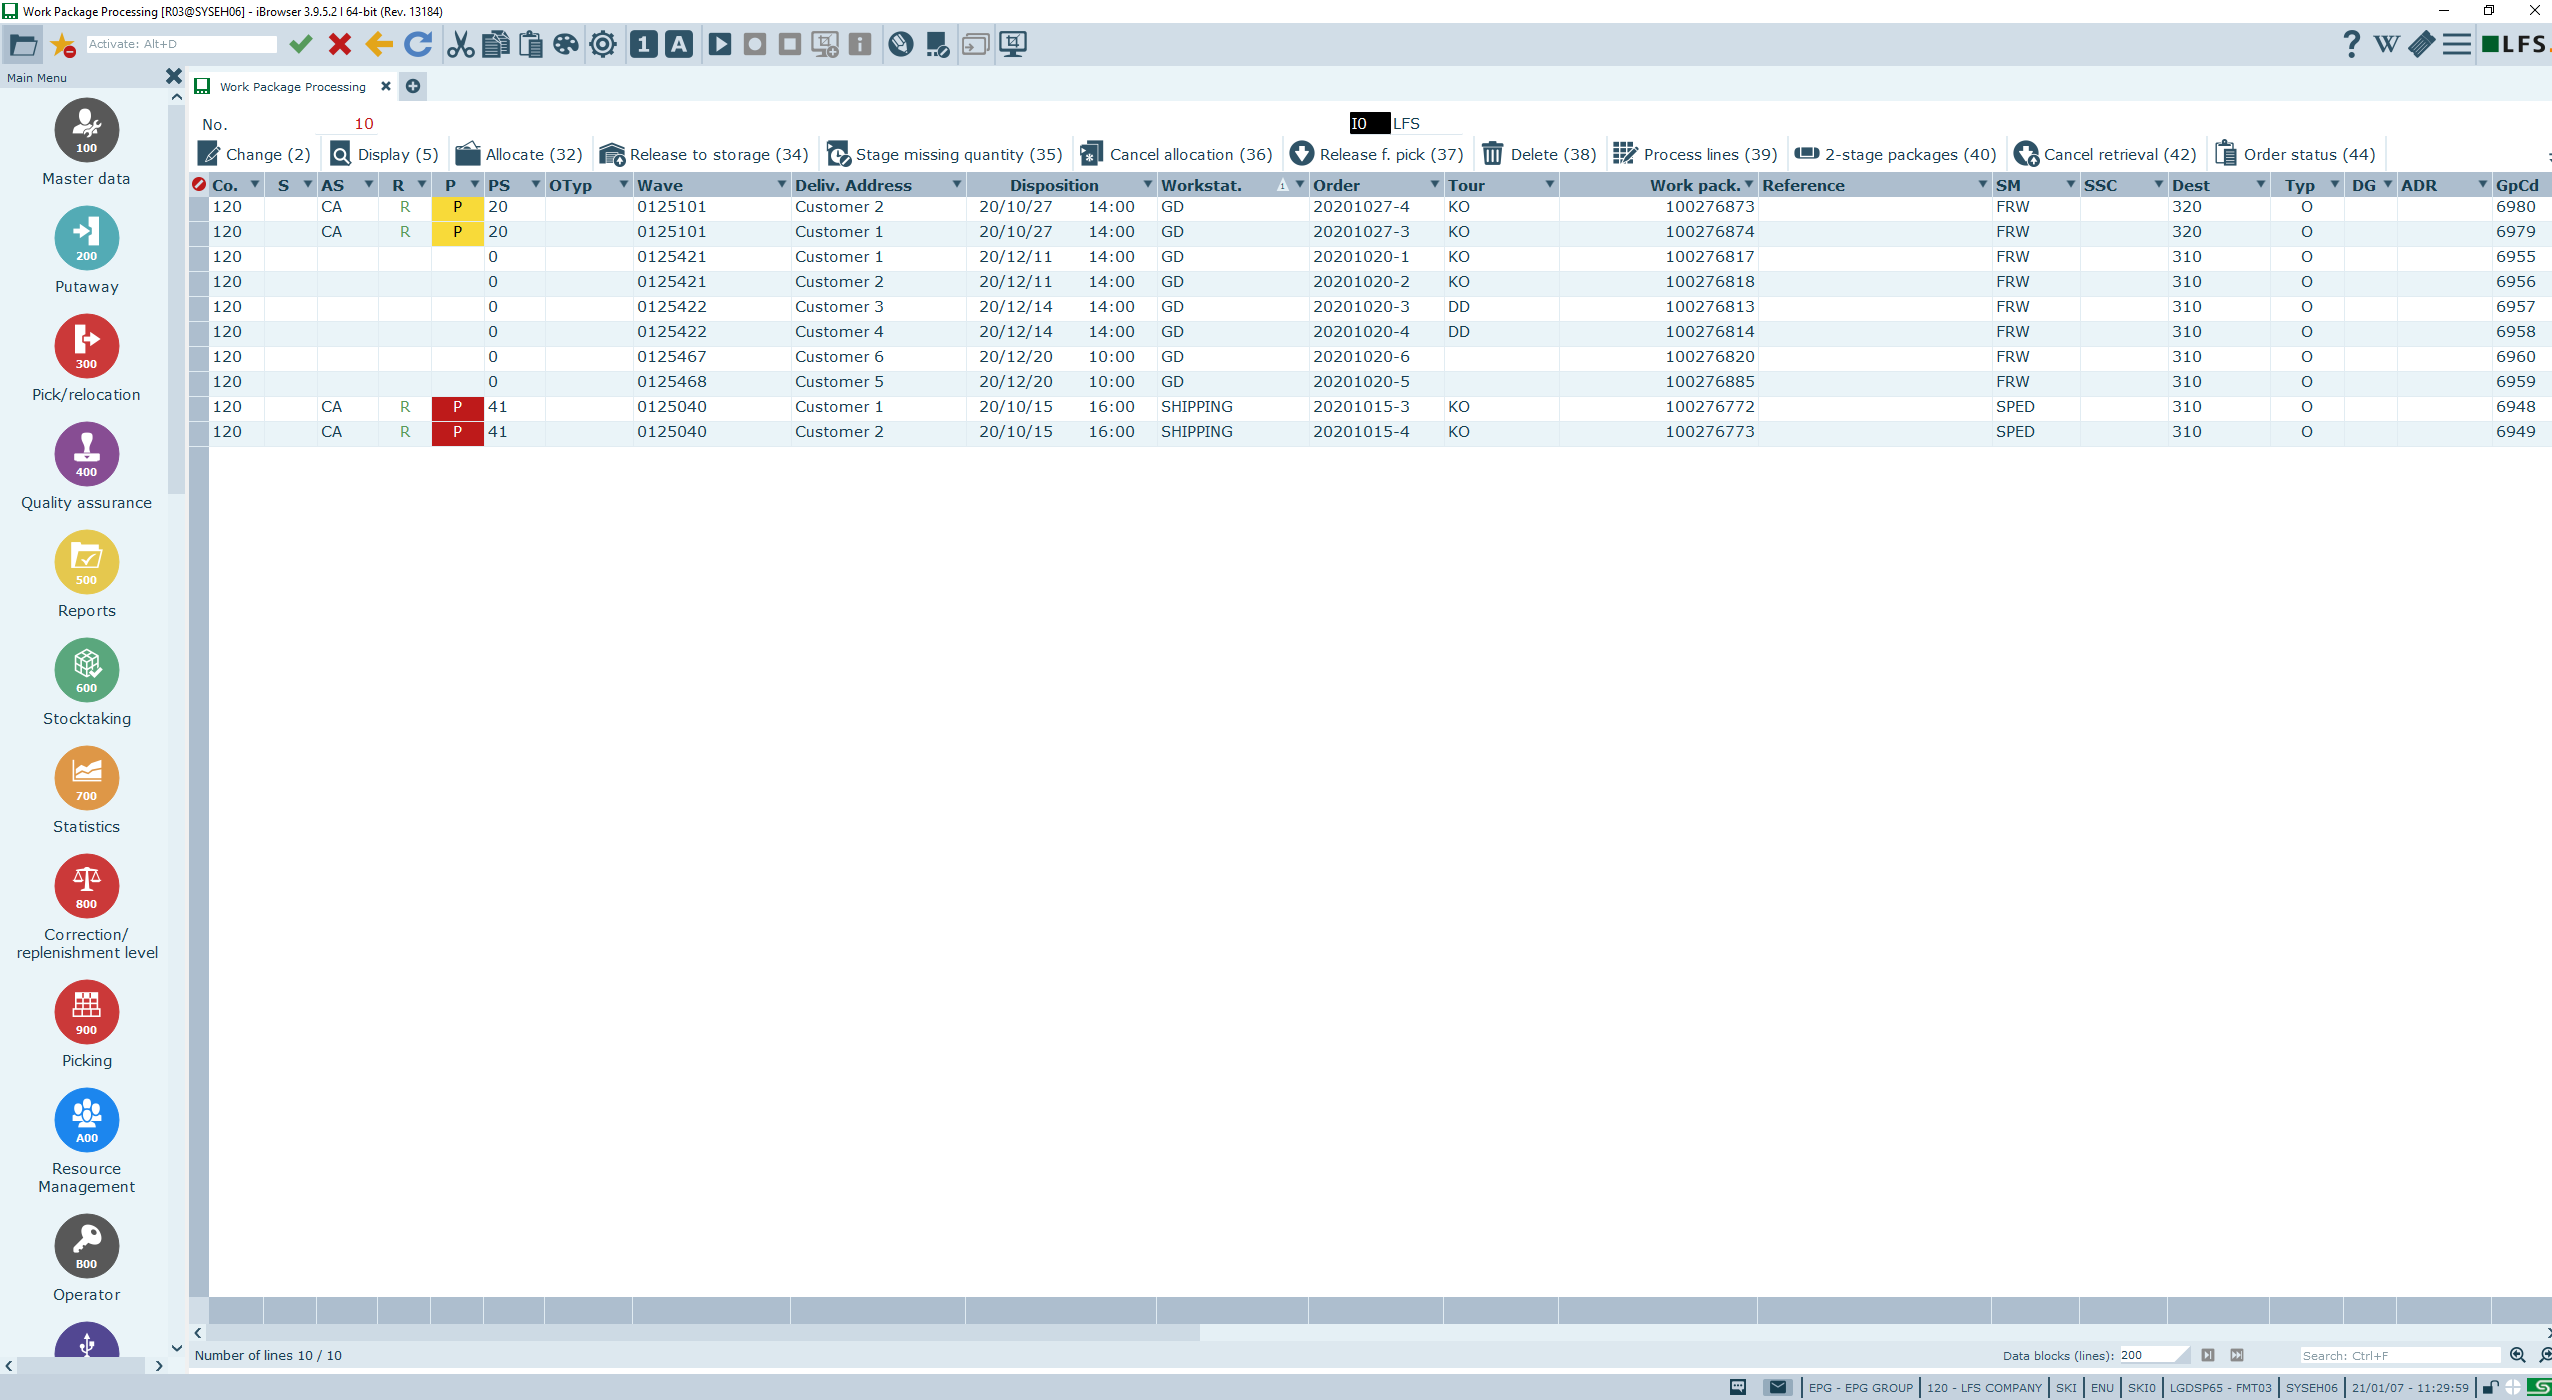Viewport: 2552px width, 1400px height.
Task: Click the settings gear icon
Action: point(601,44)
